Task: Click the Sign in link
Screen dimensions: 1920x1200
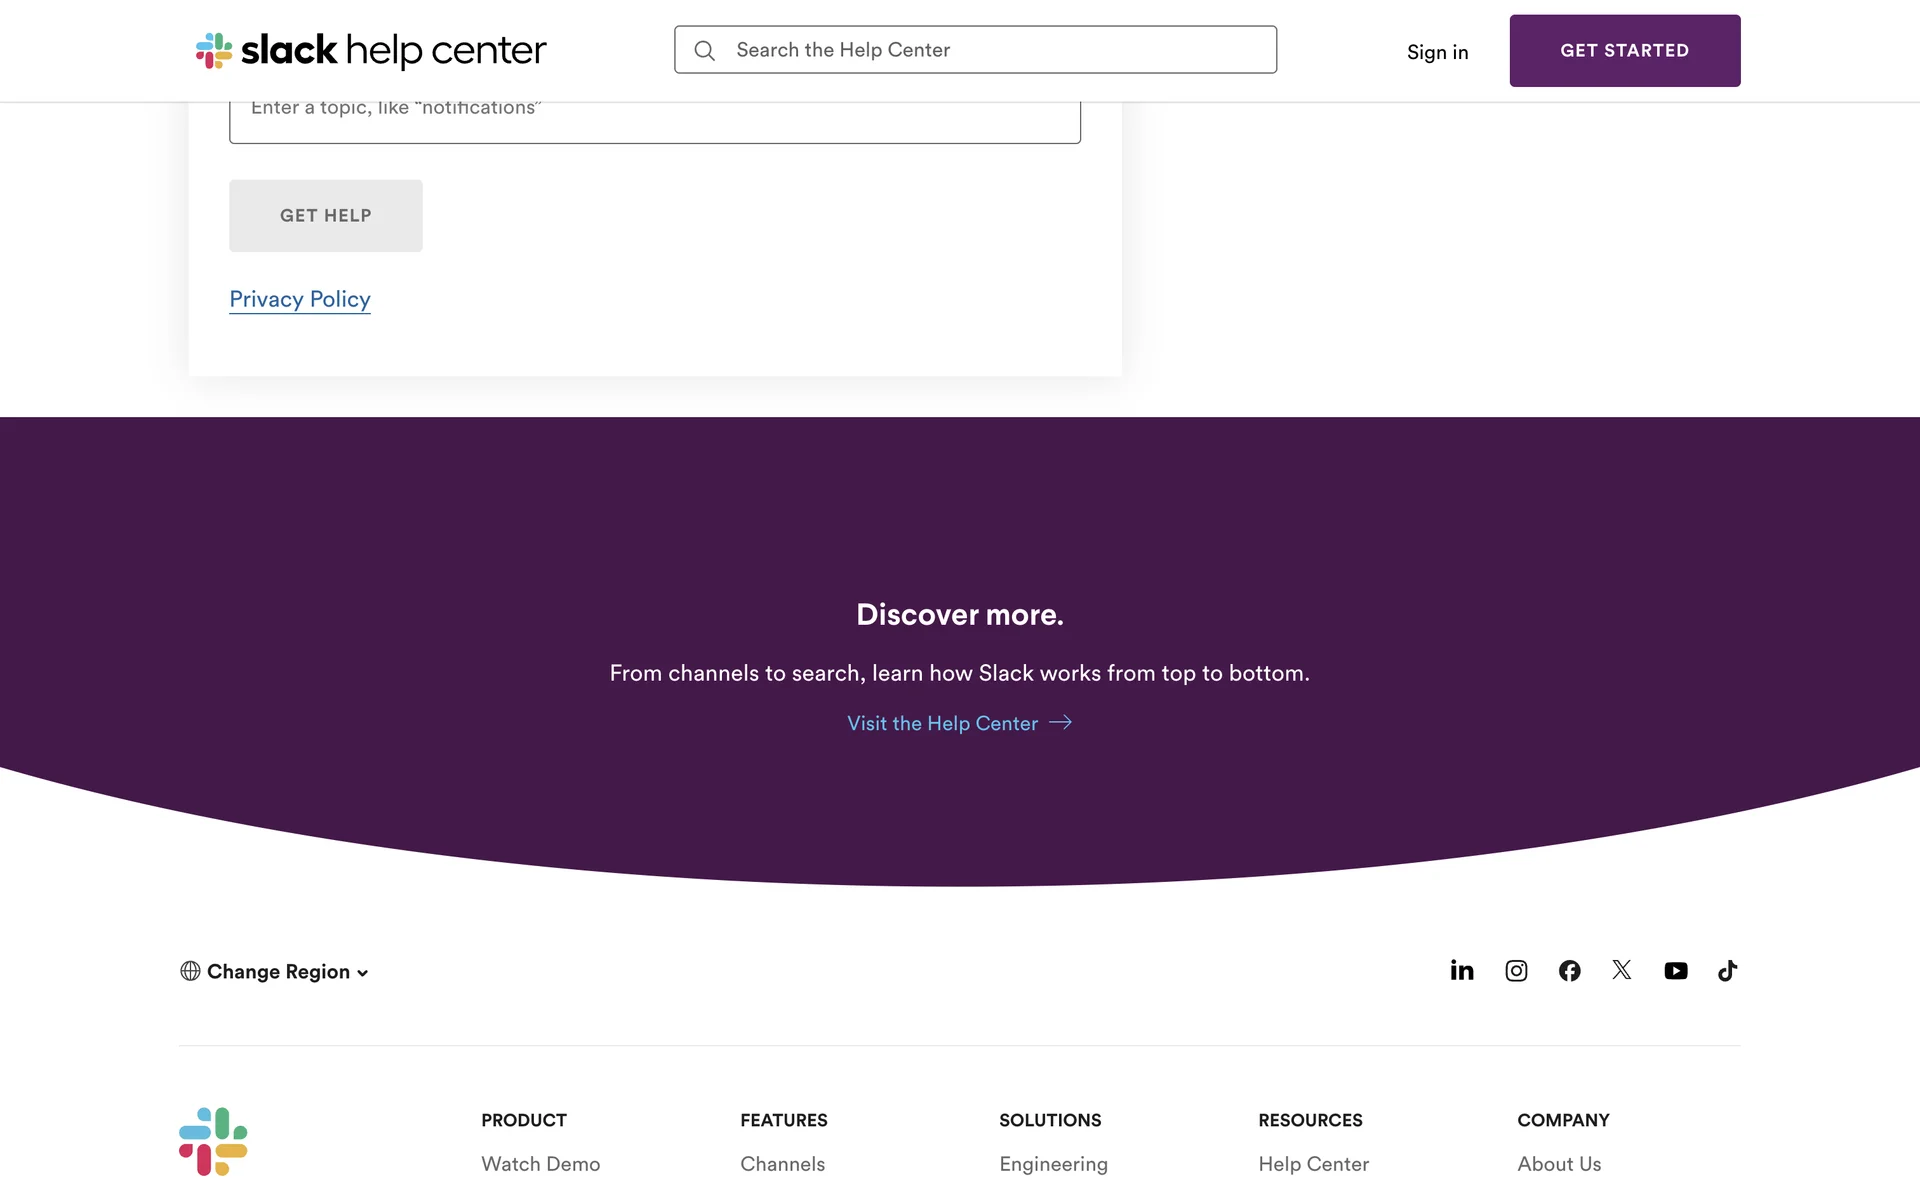Action: (1437, 52)
